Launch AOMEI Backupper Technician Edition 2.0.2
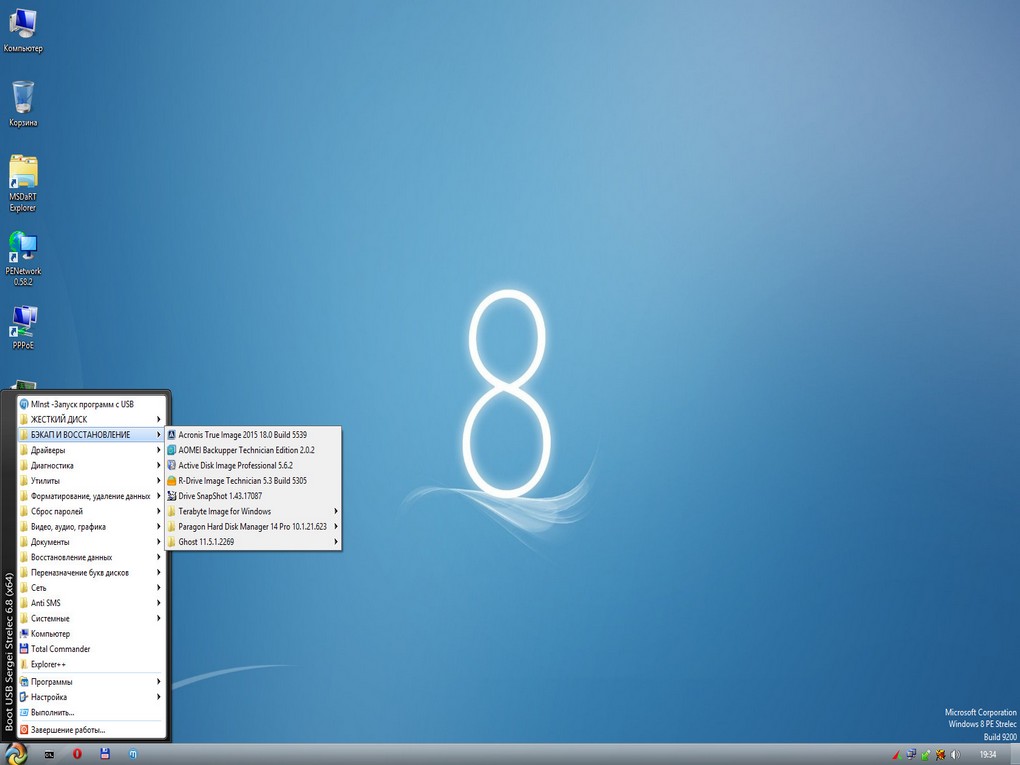Image resolution: width=1020 pixels, height=765 pixels. point(254,450)
